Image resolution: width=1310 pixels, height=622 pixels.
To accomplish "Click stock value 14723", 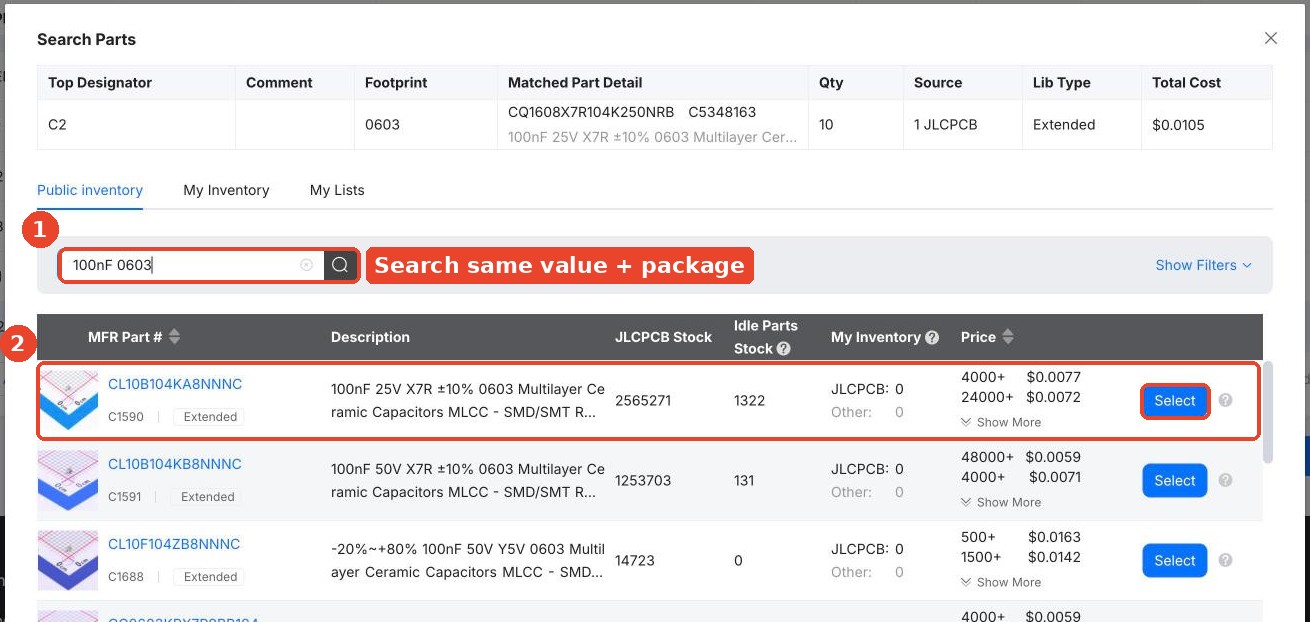I will click(635, 561).
